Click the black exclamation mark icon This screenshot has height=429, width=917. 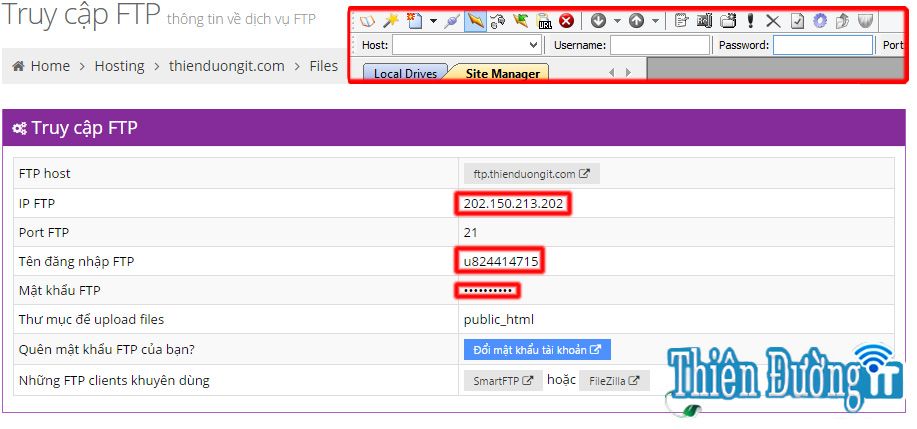click(x=750, y=20)
